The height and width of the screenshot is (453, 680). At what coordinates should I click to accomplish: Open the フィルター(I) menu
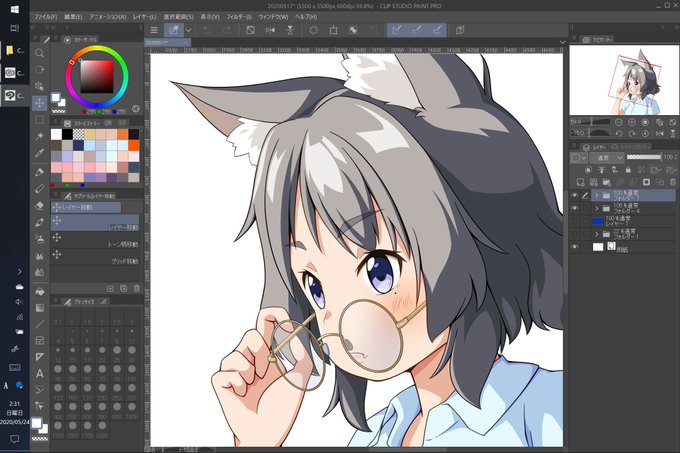click(x=239, y=17)
